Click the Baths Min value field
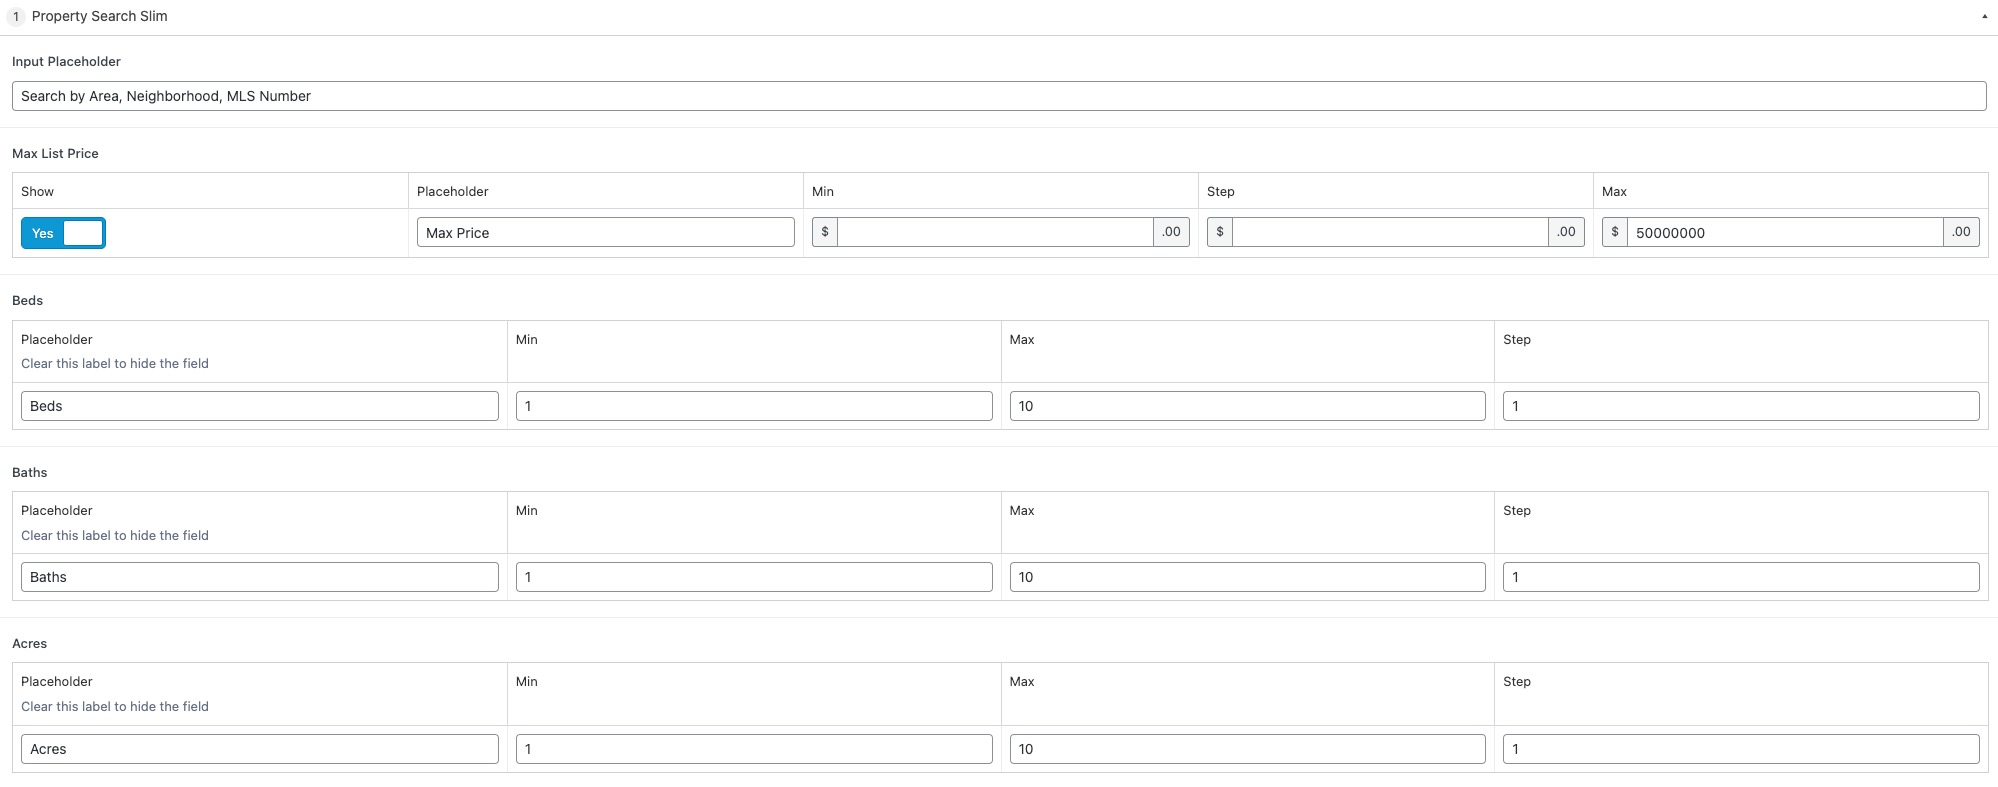The width and height of the screenshot is (1998, 787). 754,577
